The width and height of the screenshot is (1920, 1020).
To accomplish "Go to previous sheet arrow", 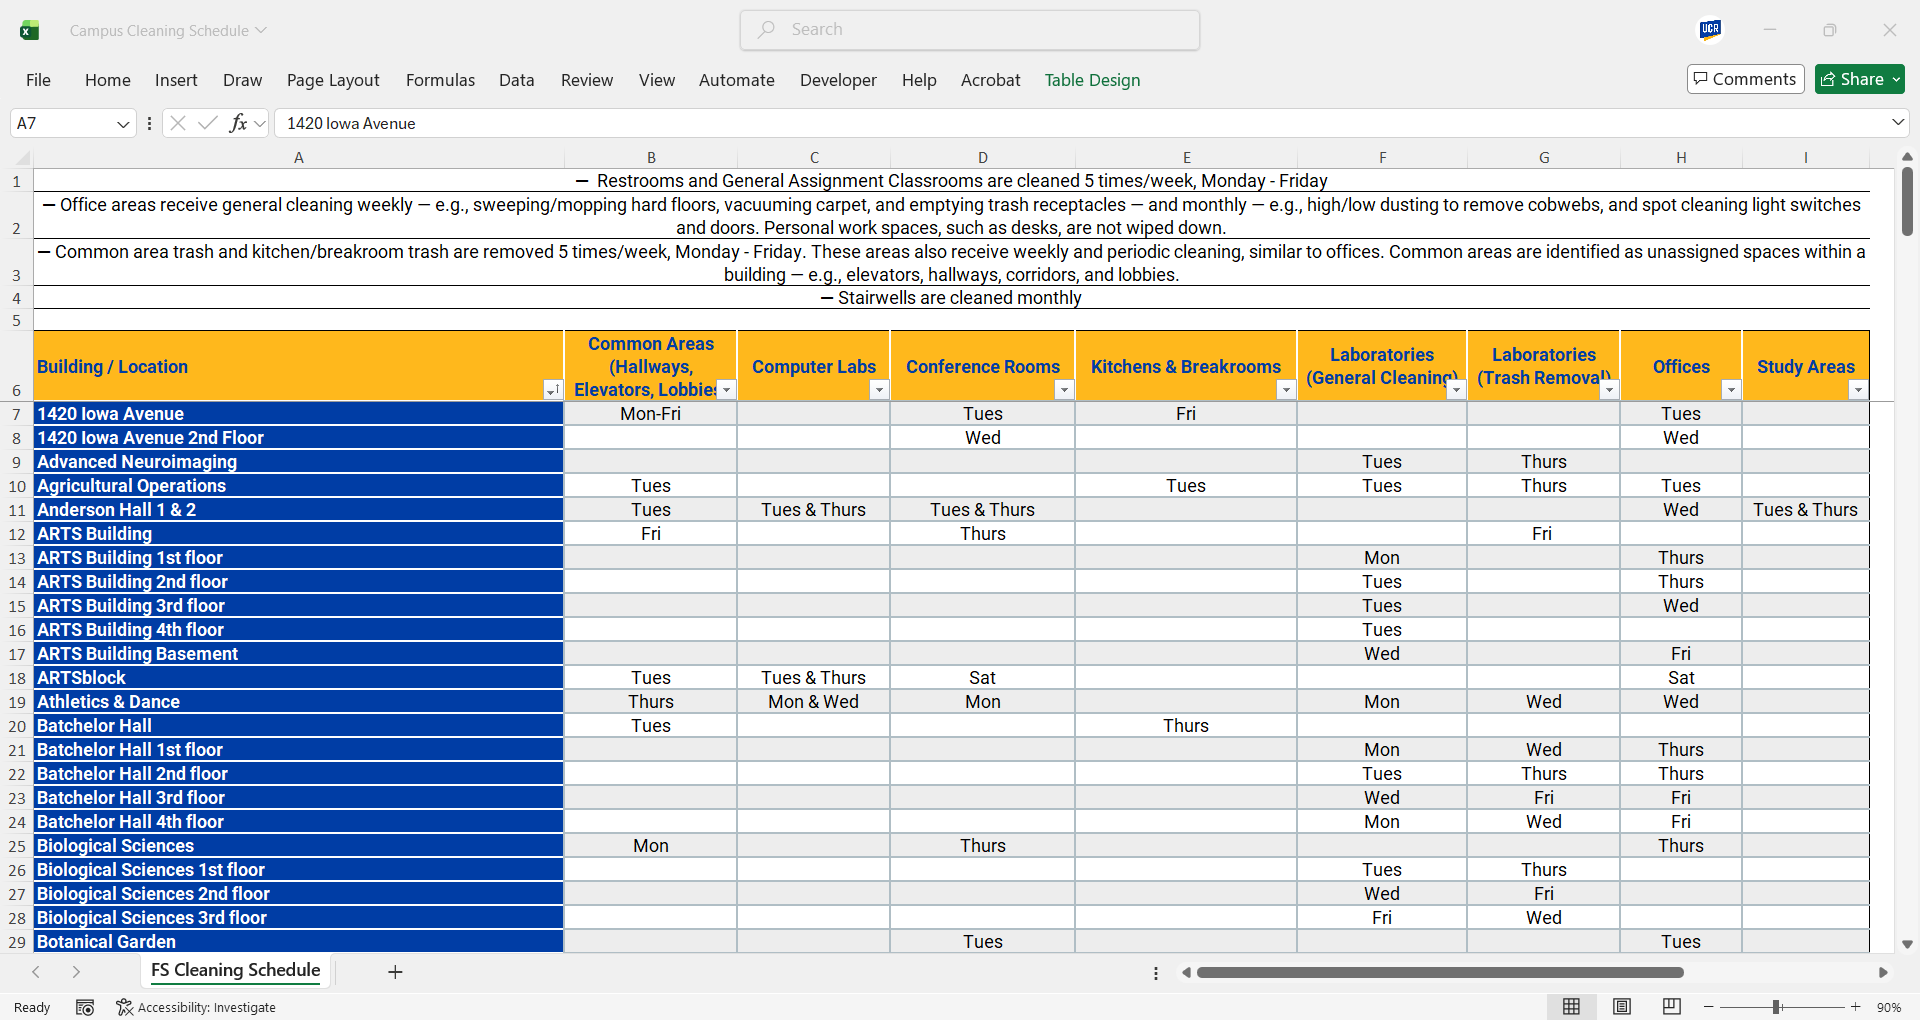I will click(x=36, y=972).
